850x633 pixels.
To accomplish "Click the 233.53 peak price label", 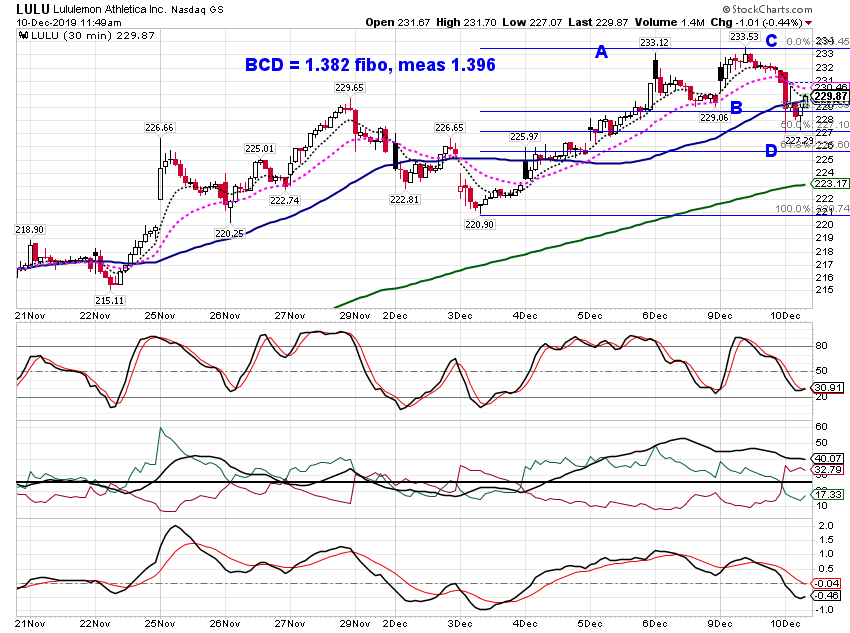I will click(x=744, y=37).
